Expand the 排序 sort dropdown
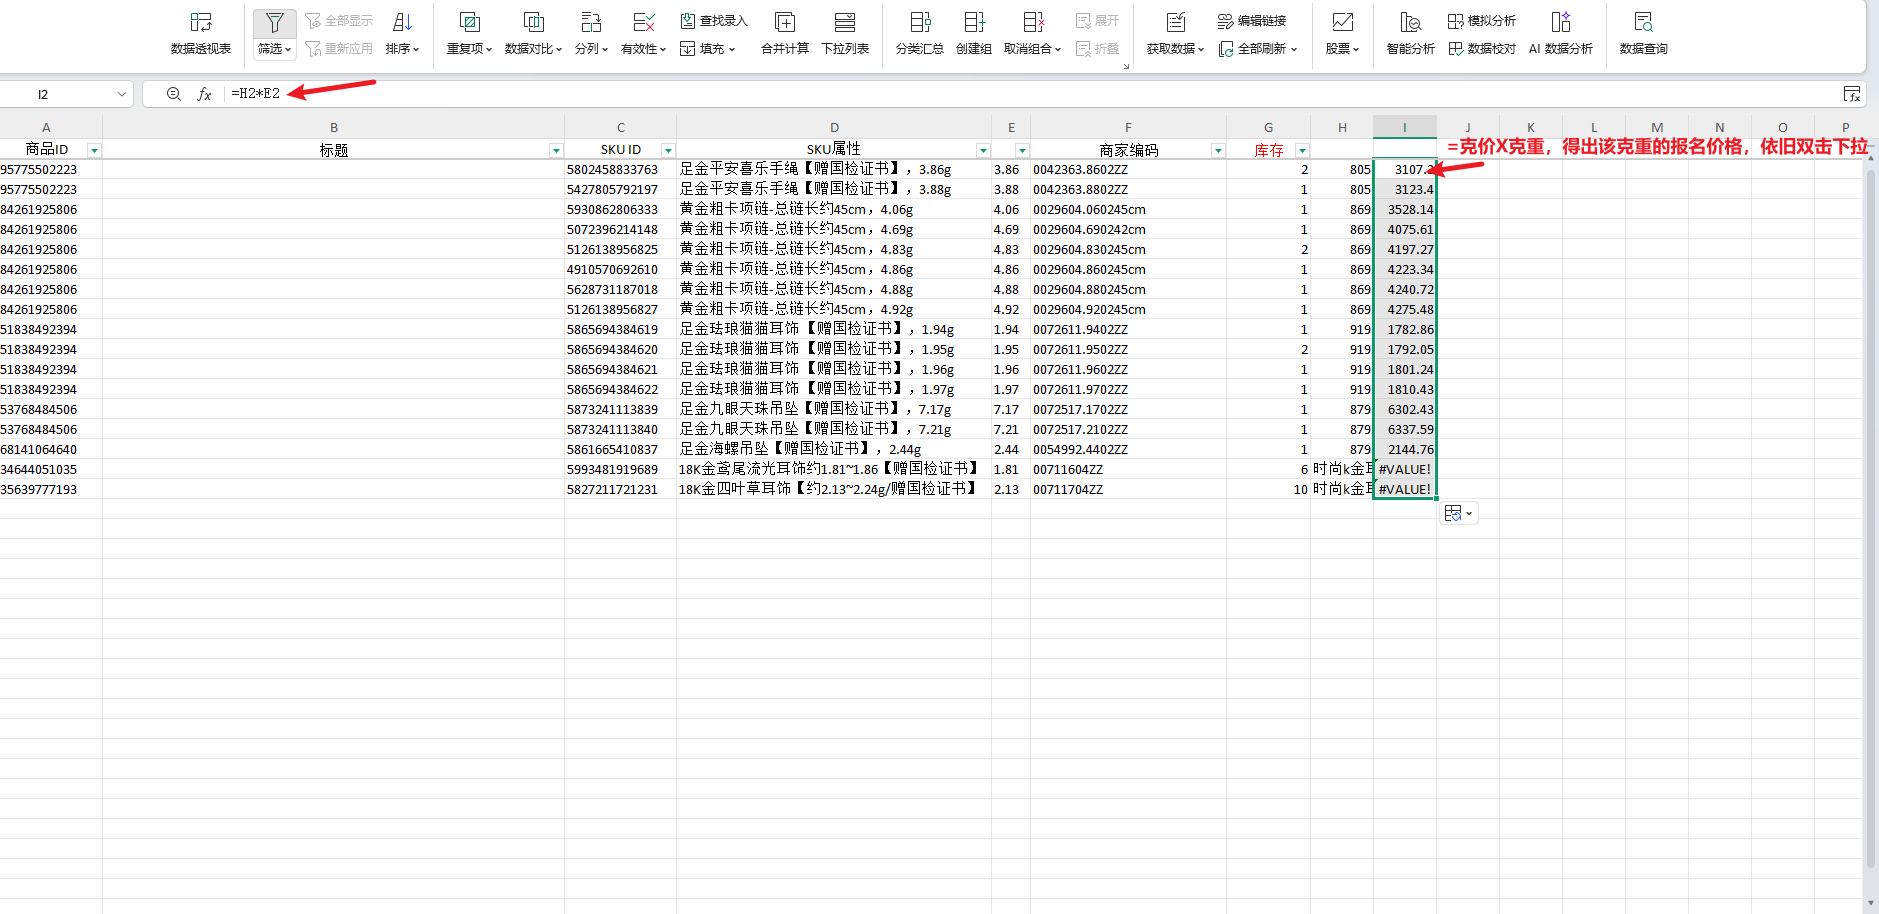Viewport: 1879px width, 914px height. pos(402,48)
